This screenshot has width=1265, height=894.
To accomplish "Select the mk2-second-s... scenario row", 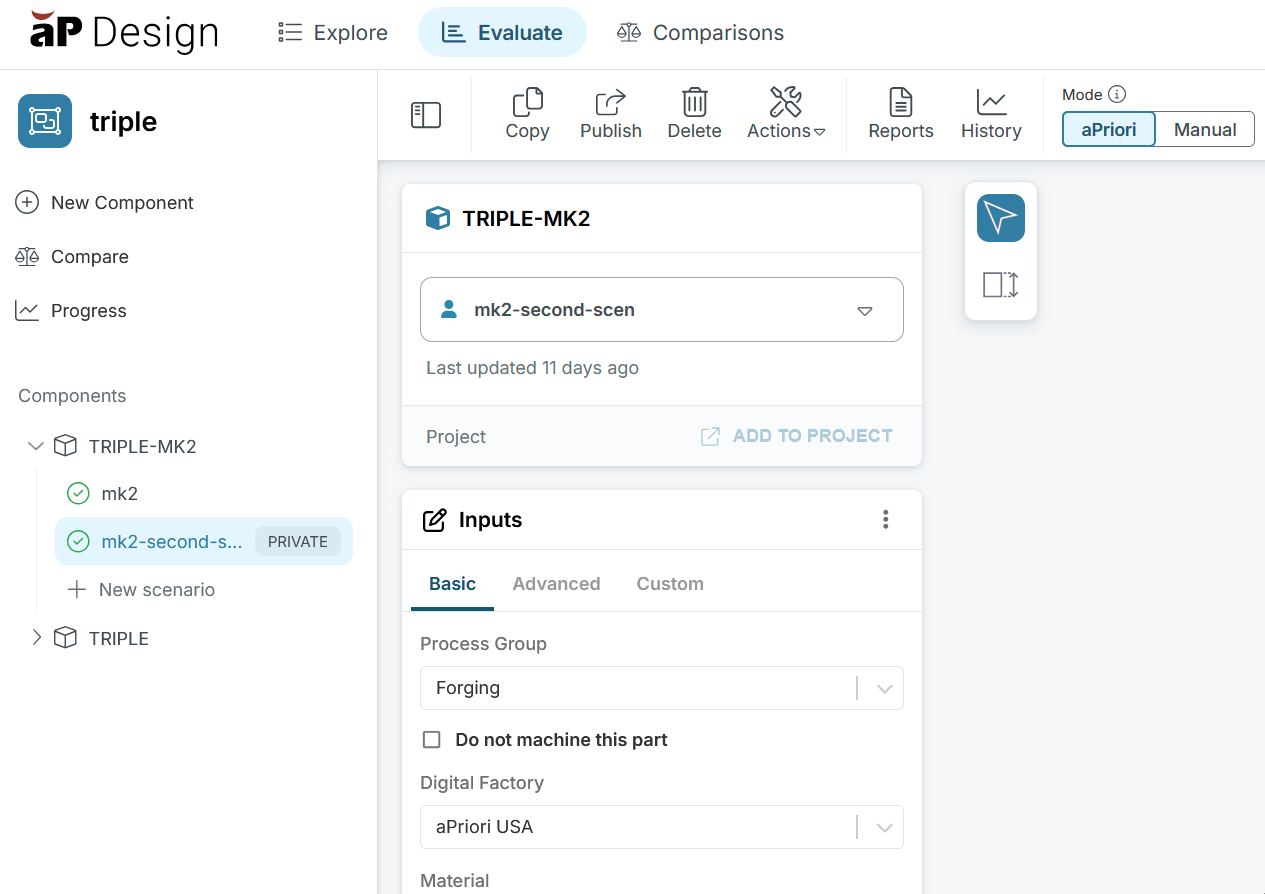I will pyautogui.click(x=204, y=541).
